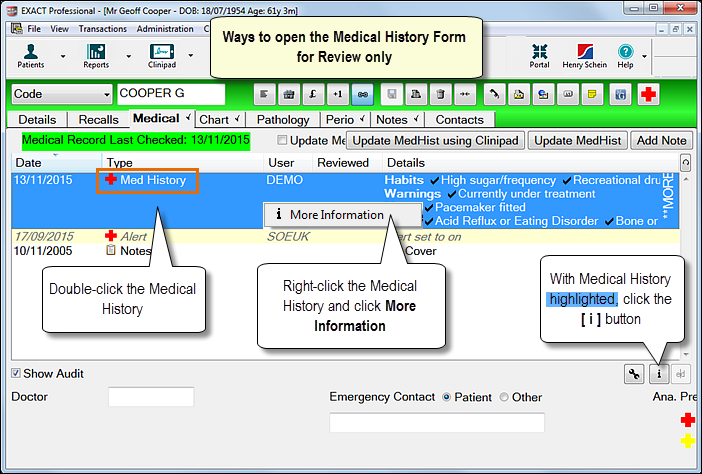
Task: Switch to the Contacts tab
Action: 459,120
